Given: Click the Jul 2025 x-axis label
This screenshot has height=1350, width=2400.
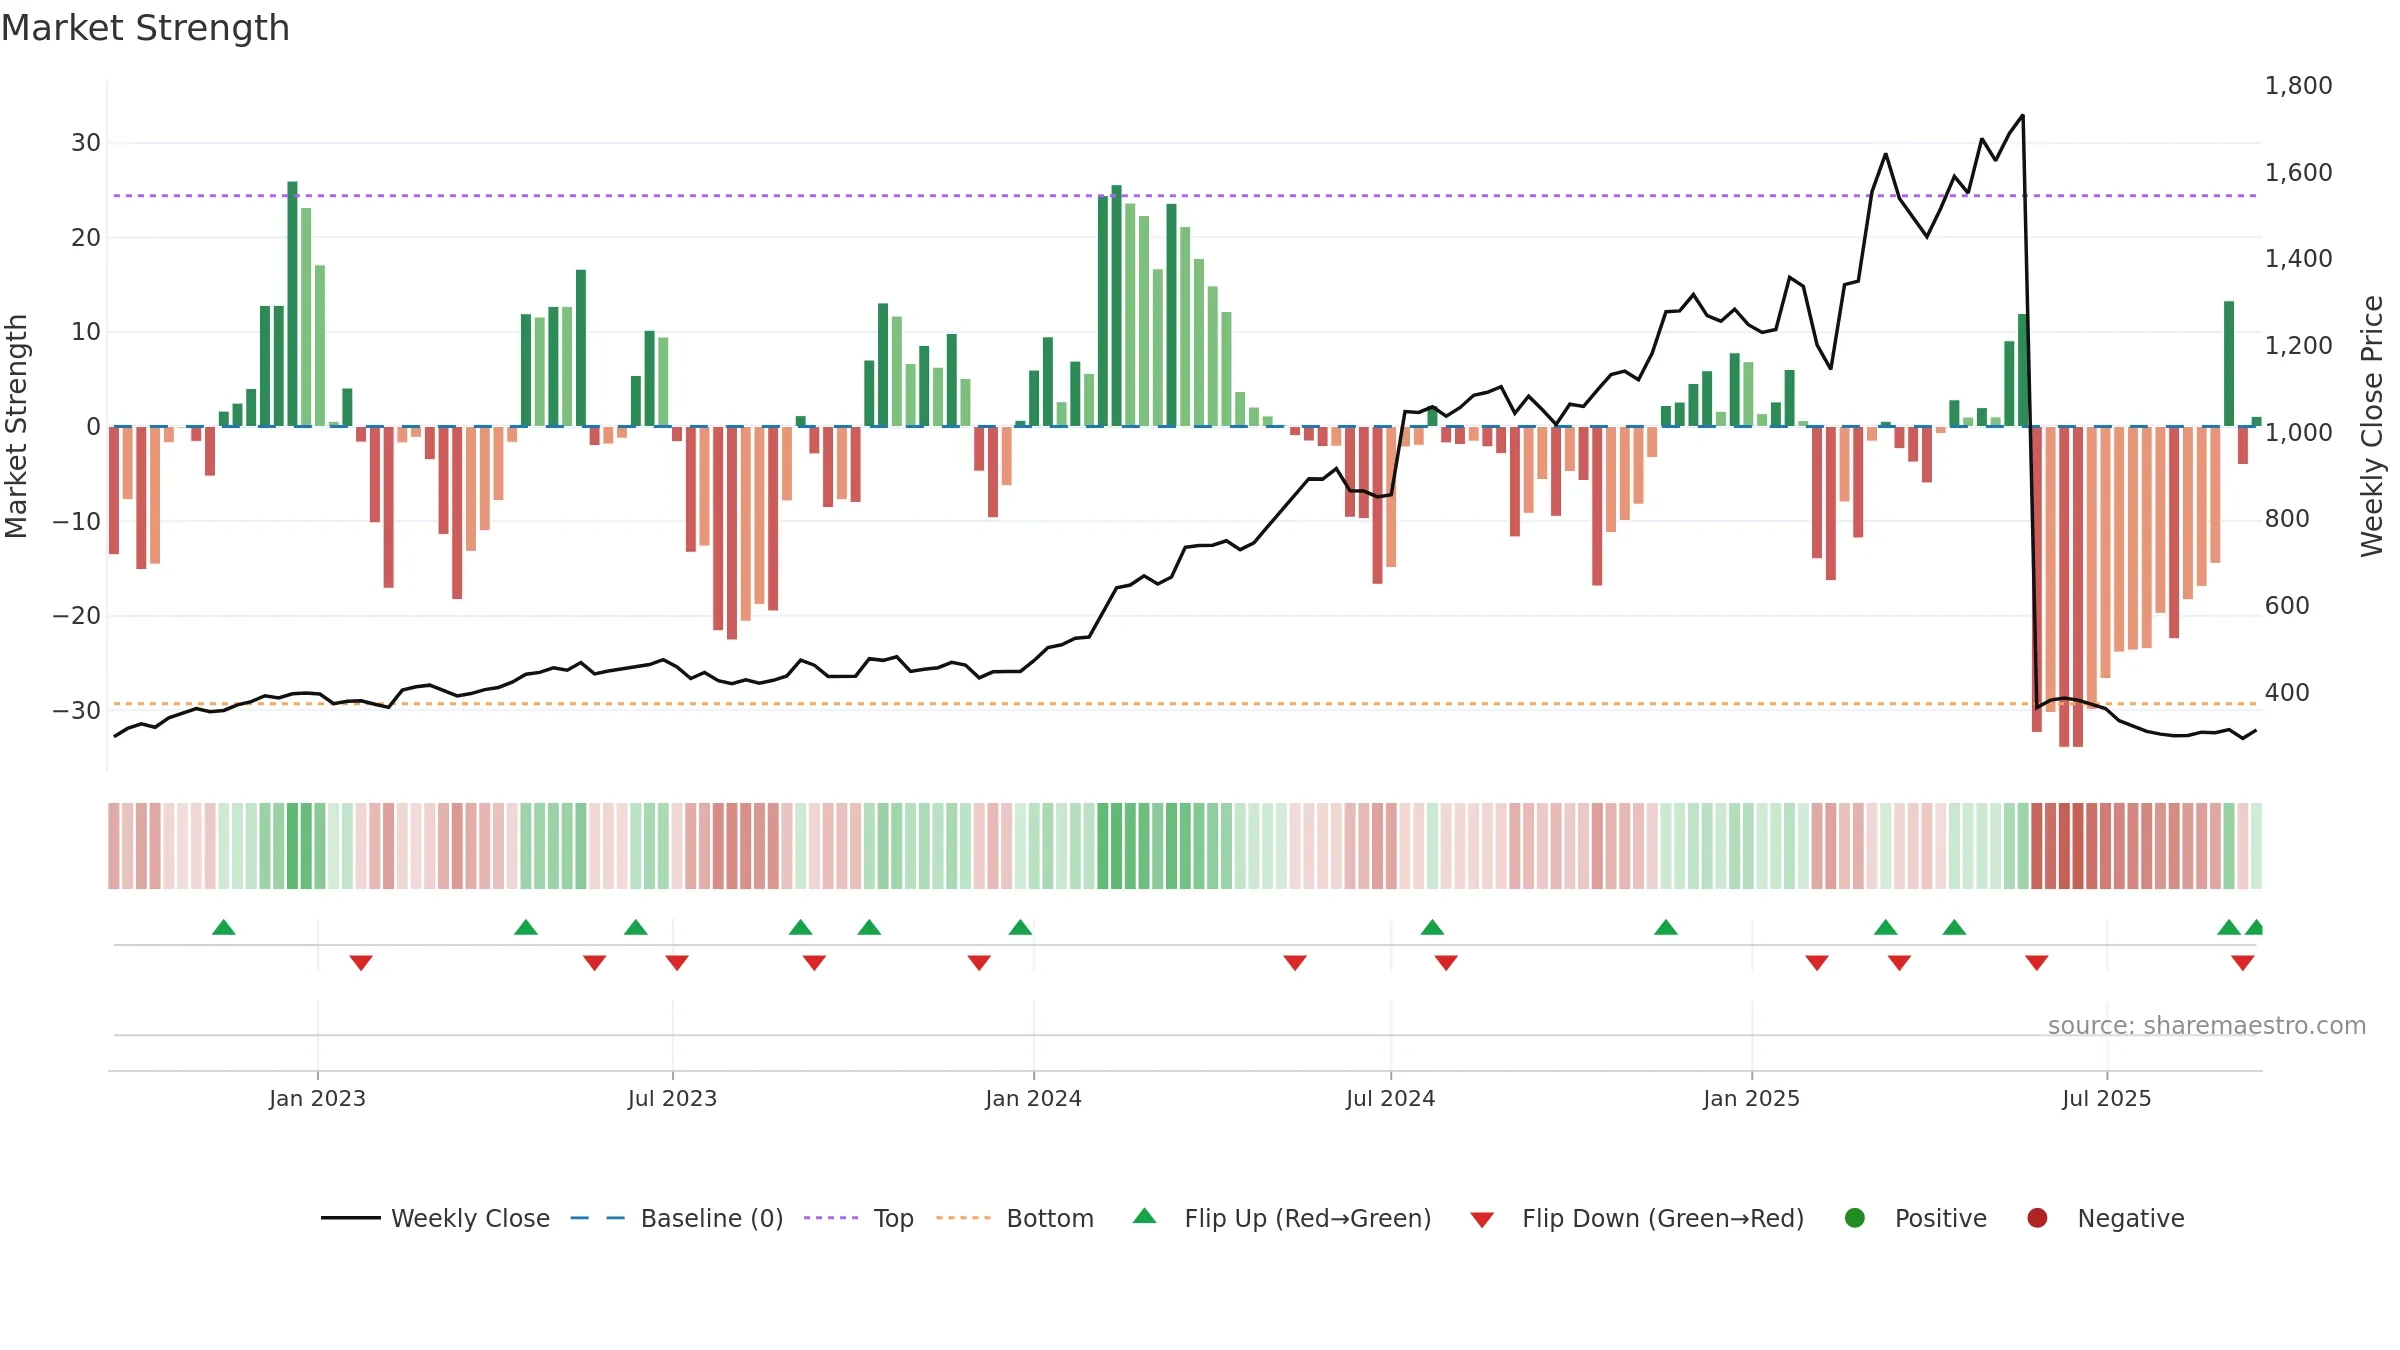Looking at the screenshot, I should pyautogui.click(x=2106, y=1098).
